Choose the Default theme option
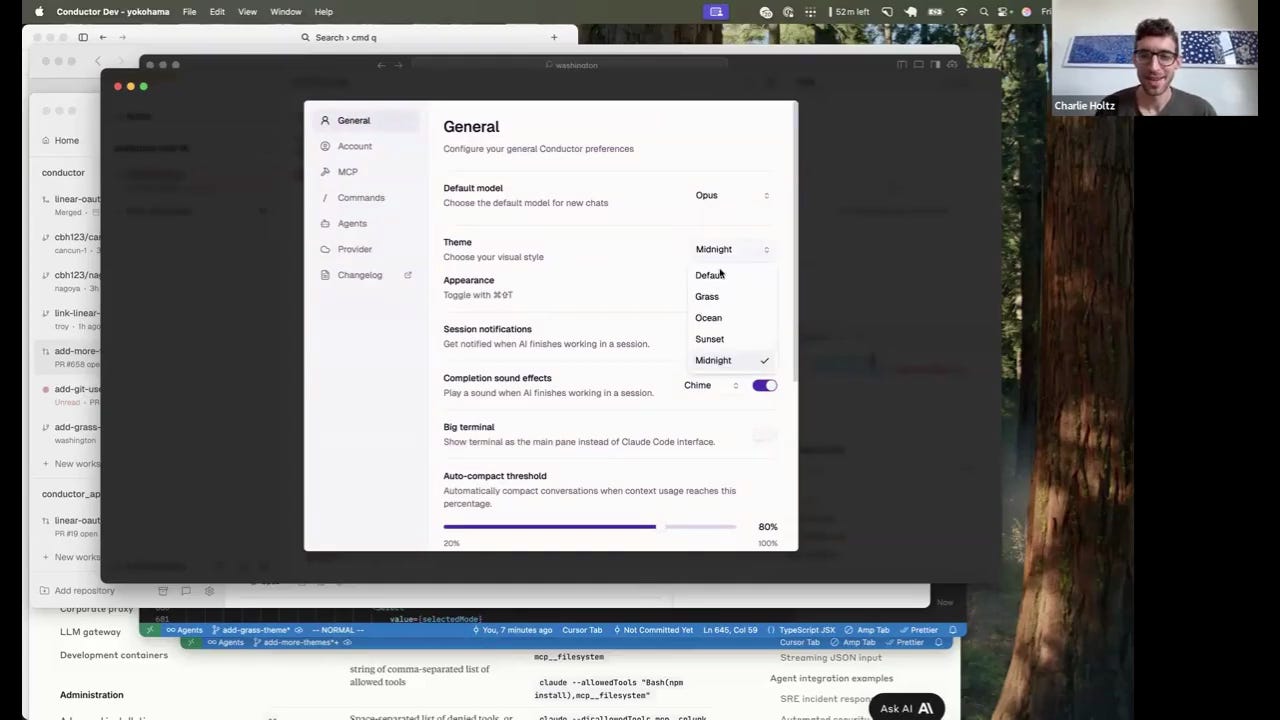Image resolution: width=1280 pixels, height=720 pixels. (x=732, y=275)
